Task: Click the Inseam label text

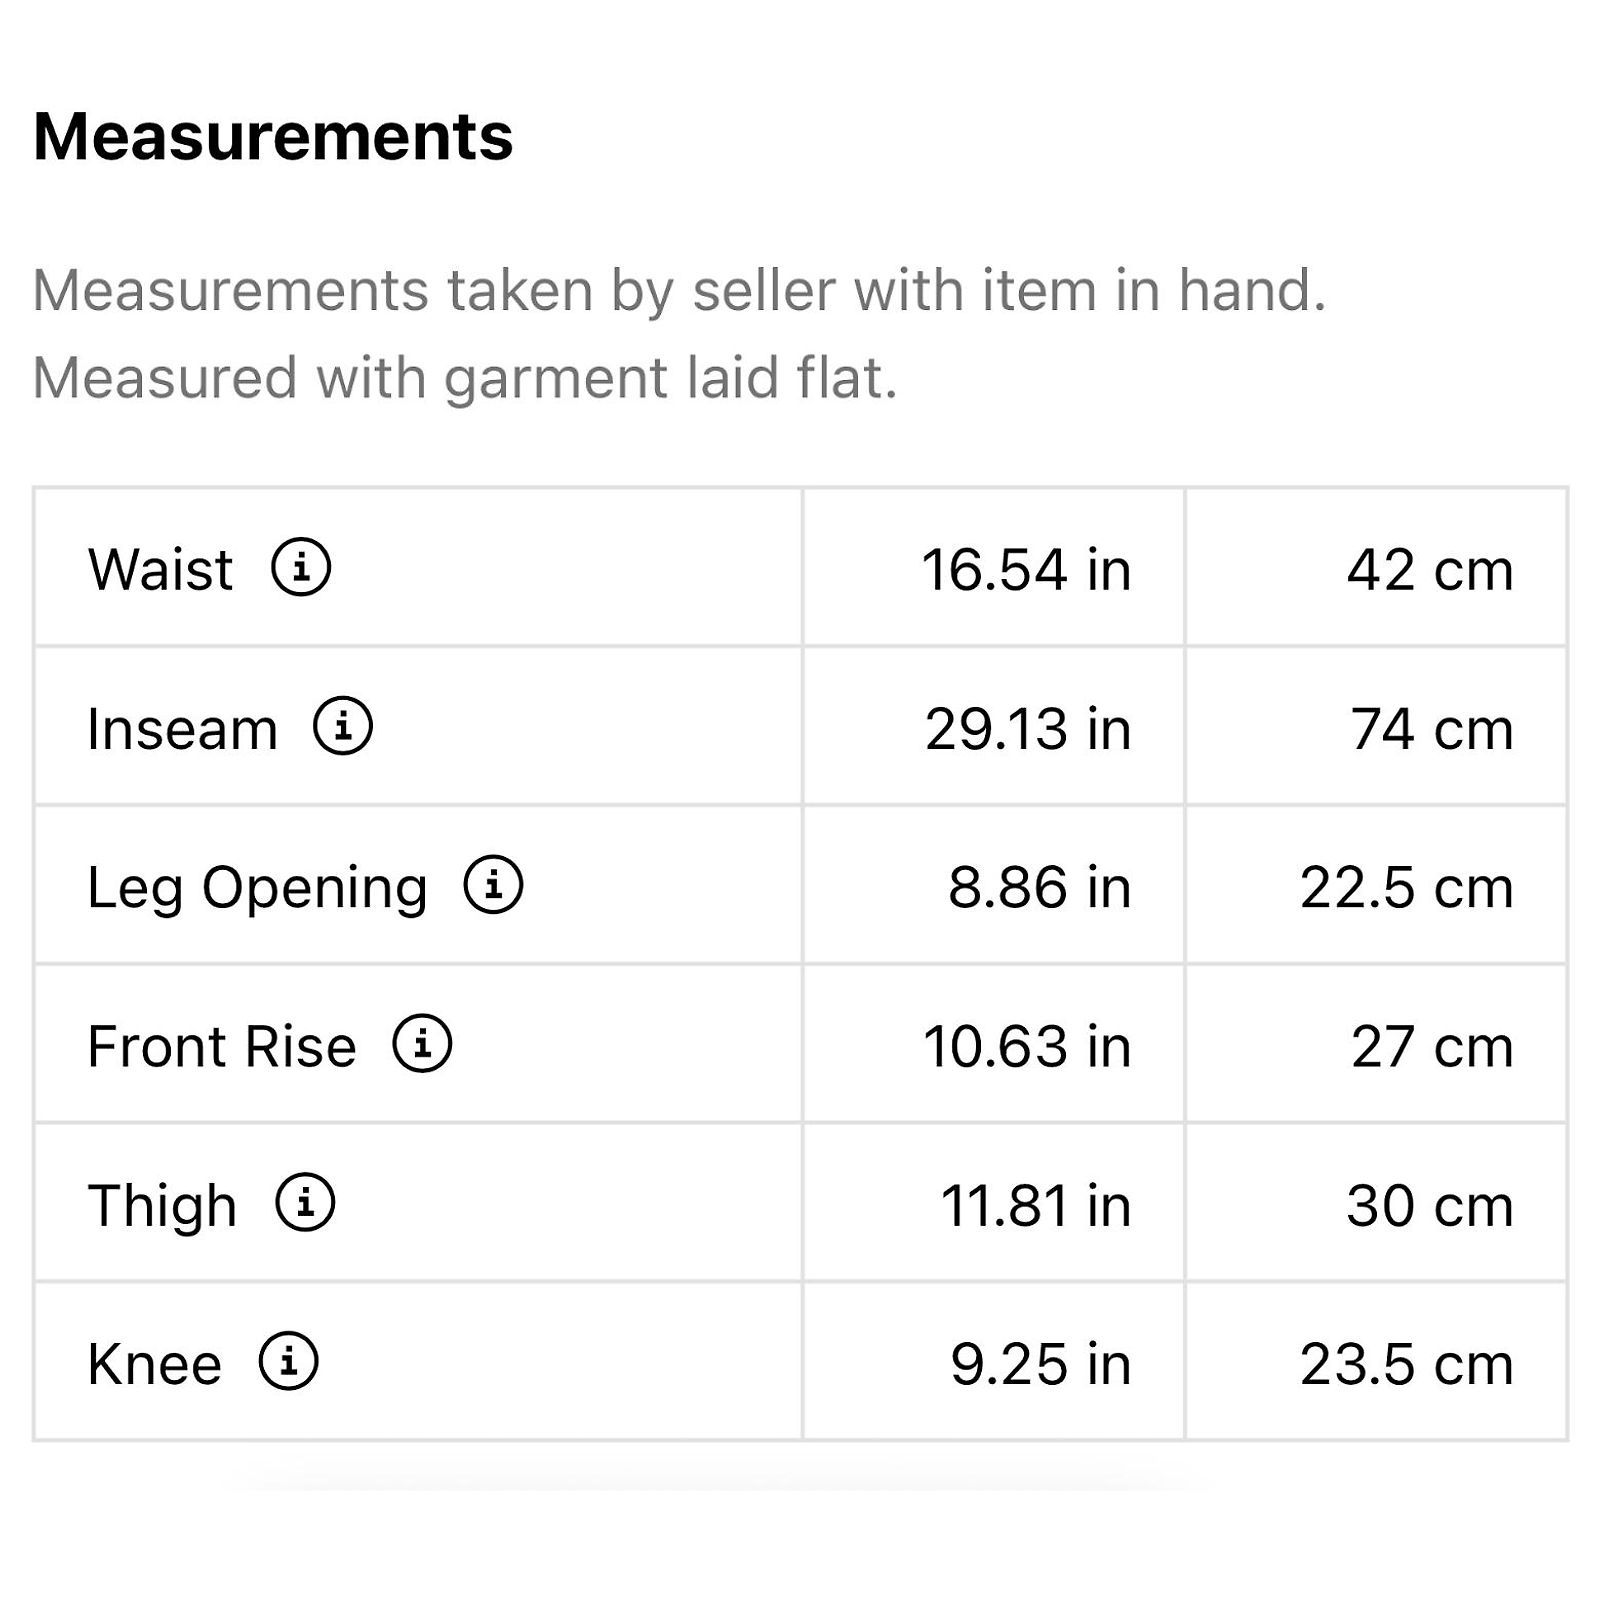Action: click(182, 728)
